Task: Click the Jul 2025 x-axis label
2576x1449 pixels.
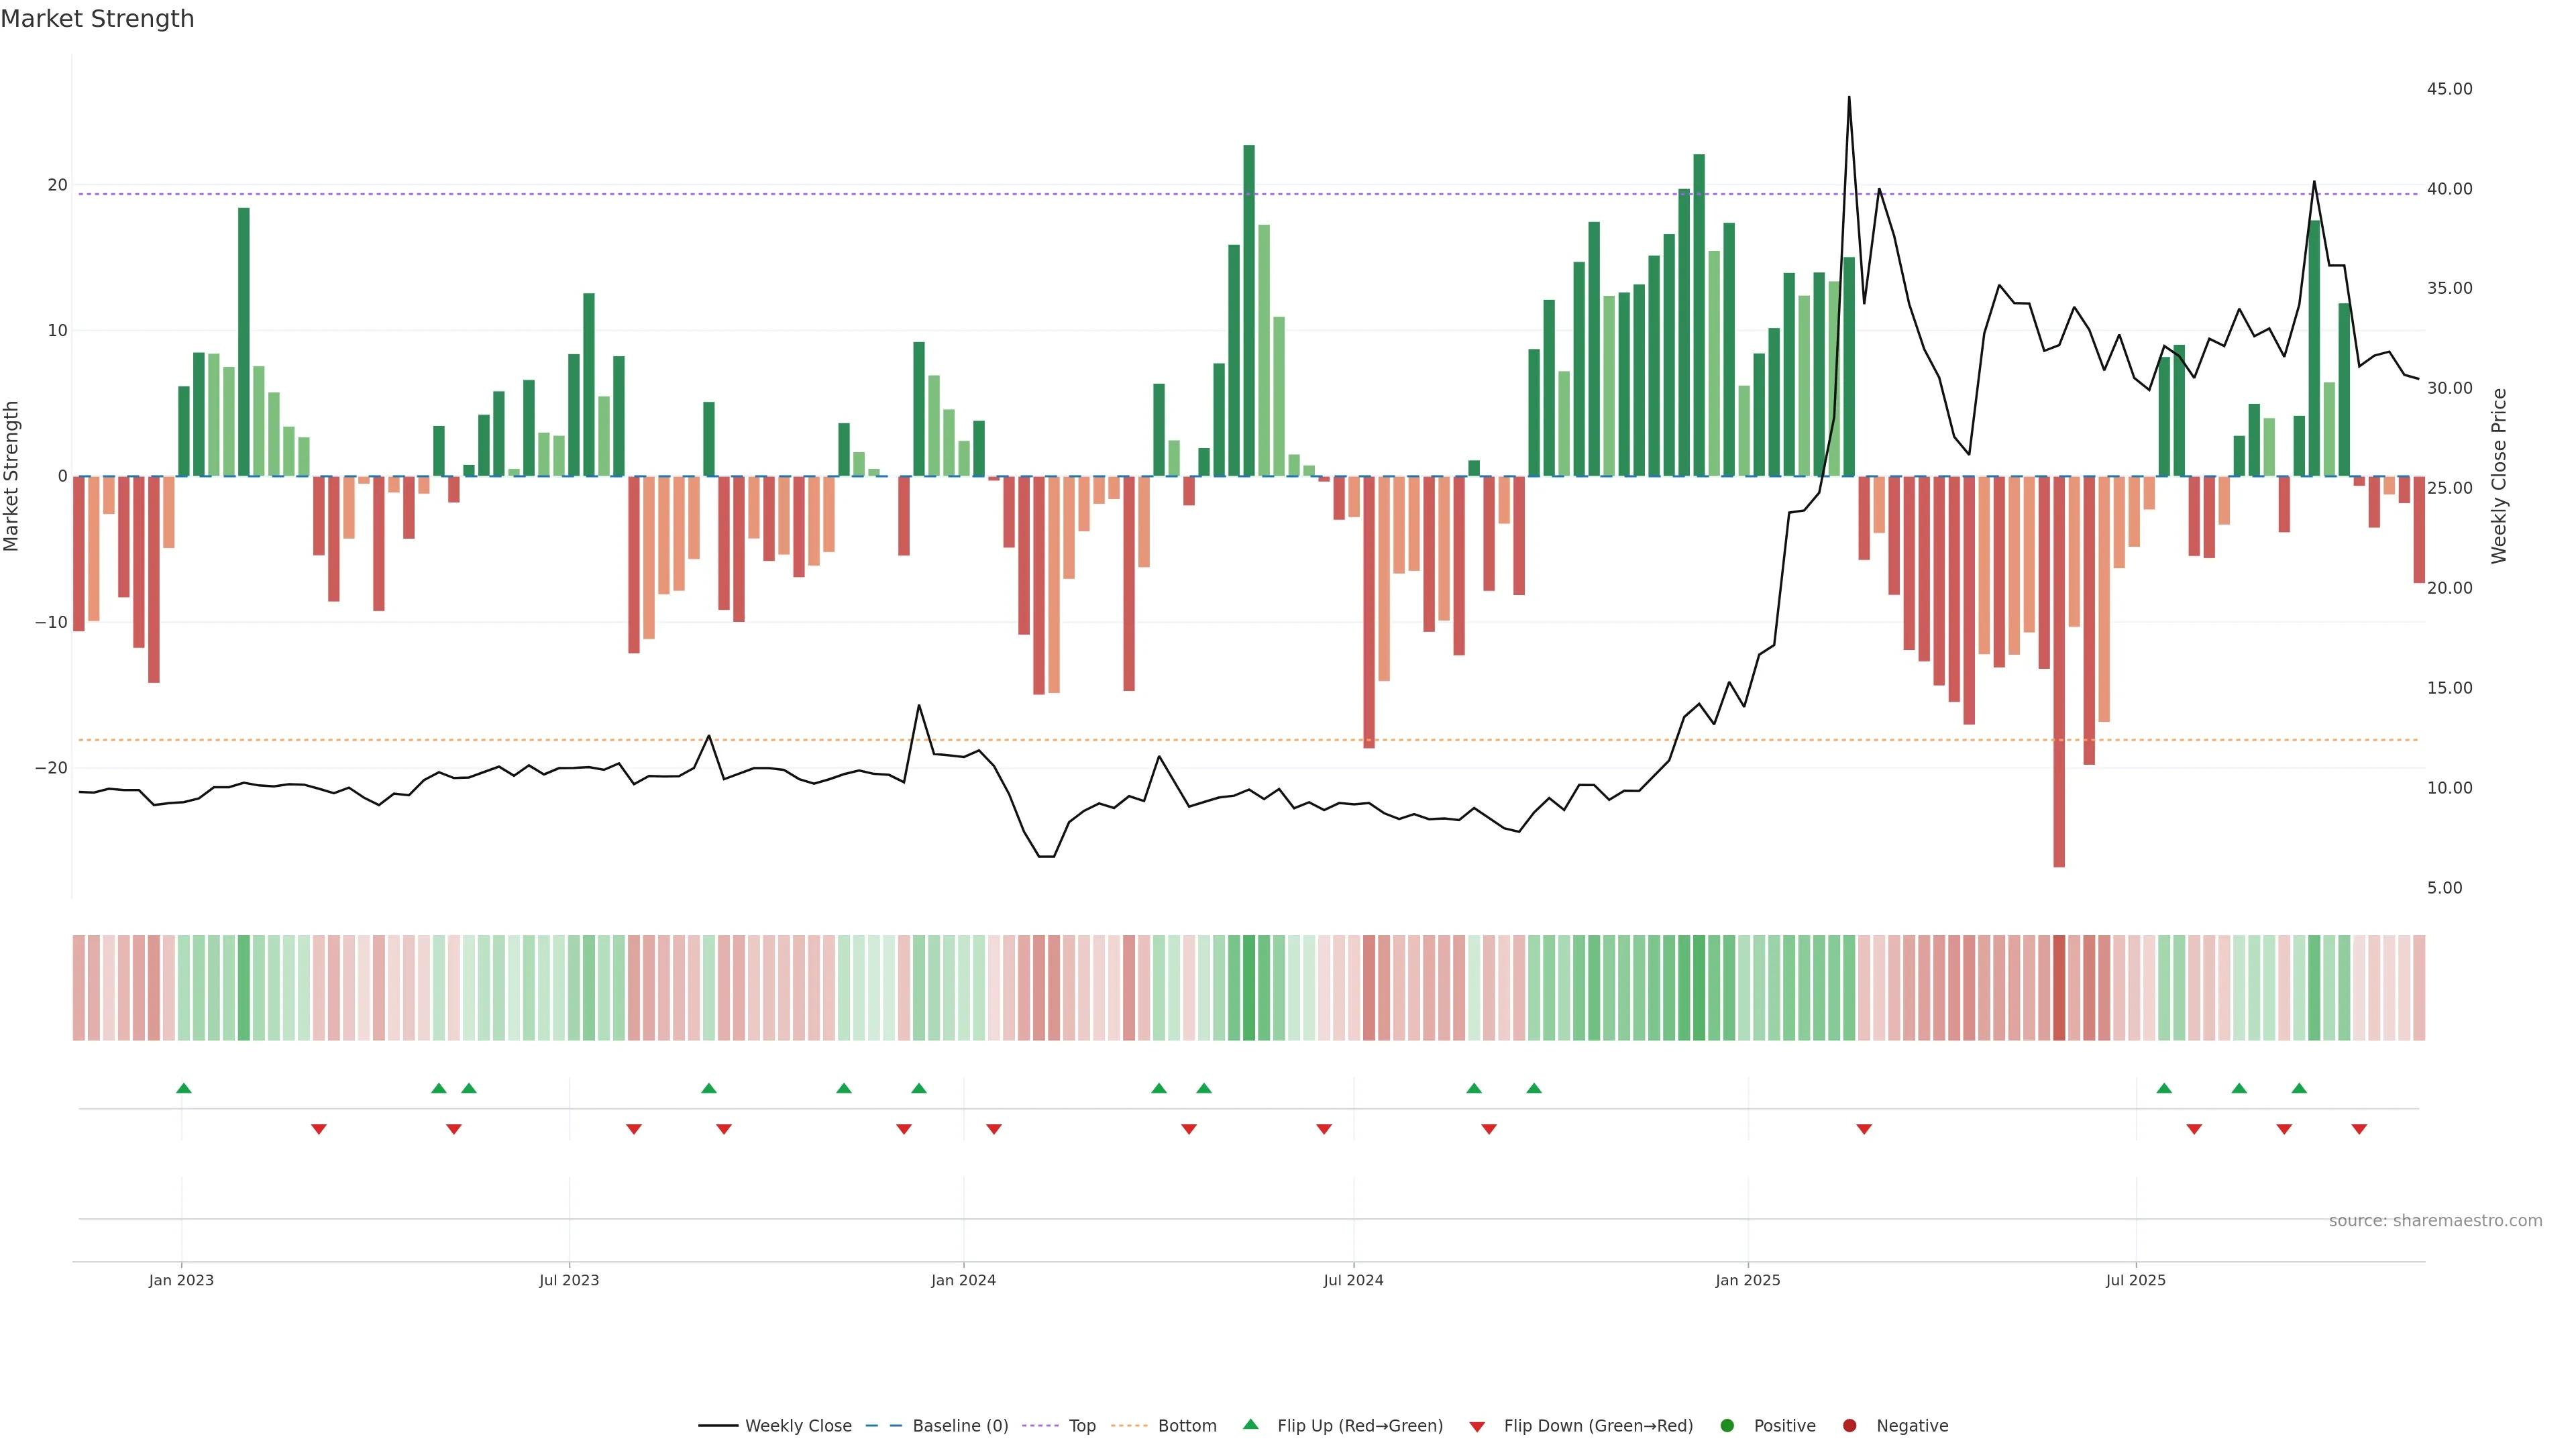Action: [x=2135, y=1280]
